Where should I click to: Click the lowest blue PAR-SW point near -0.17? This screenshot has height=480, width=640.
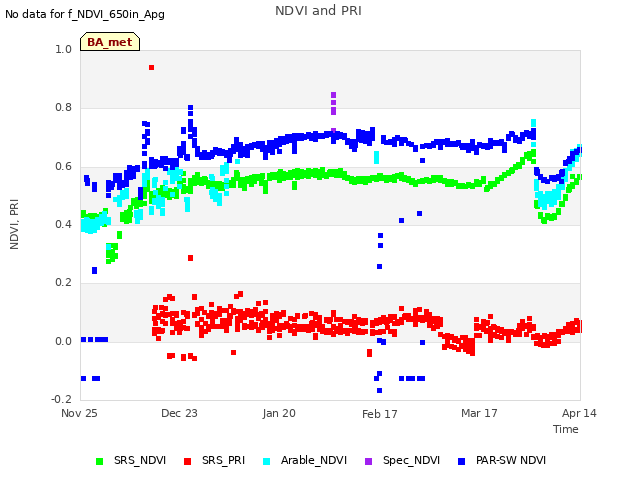[380, 391]
